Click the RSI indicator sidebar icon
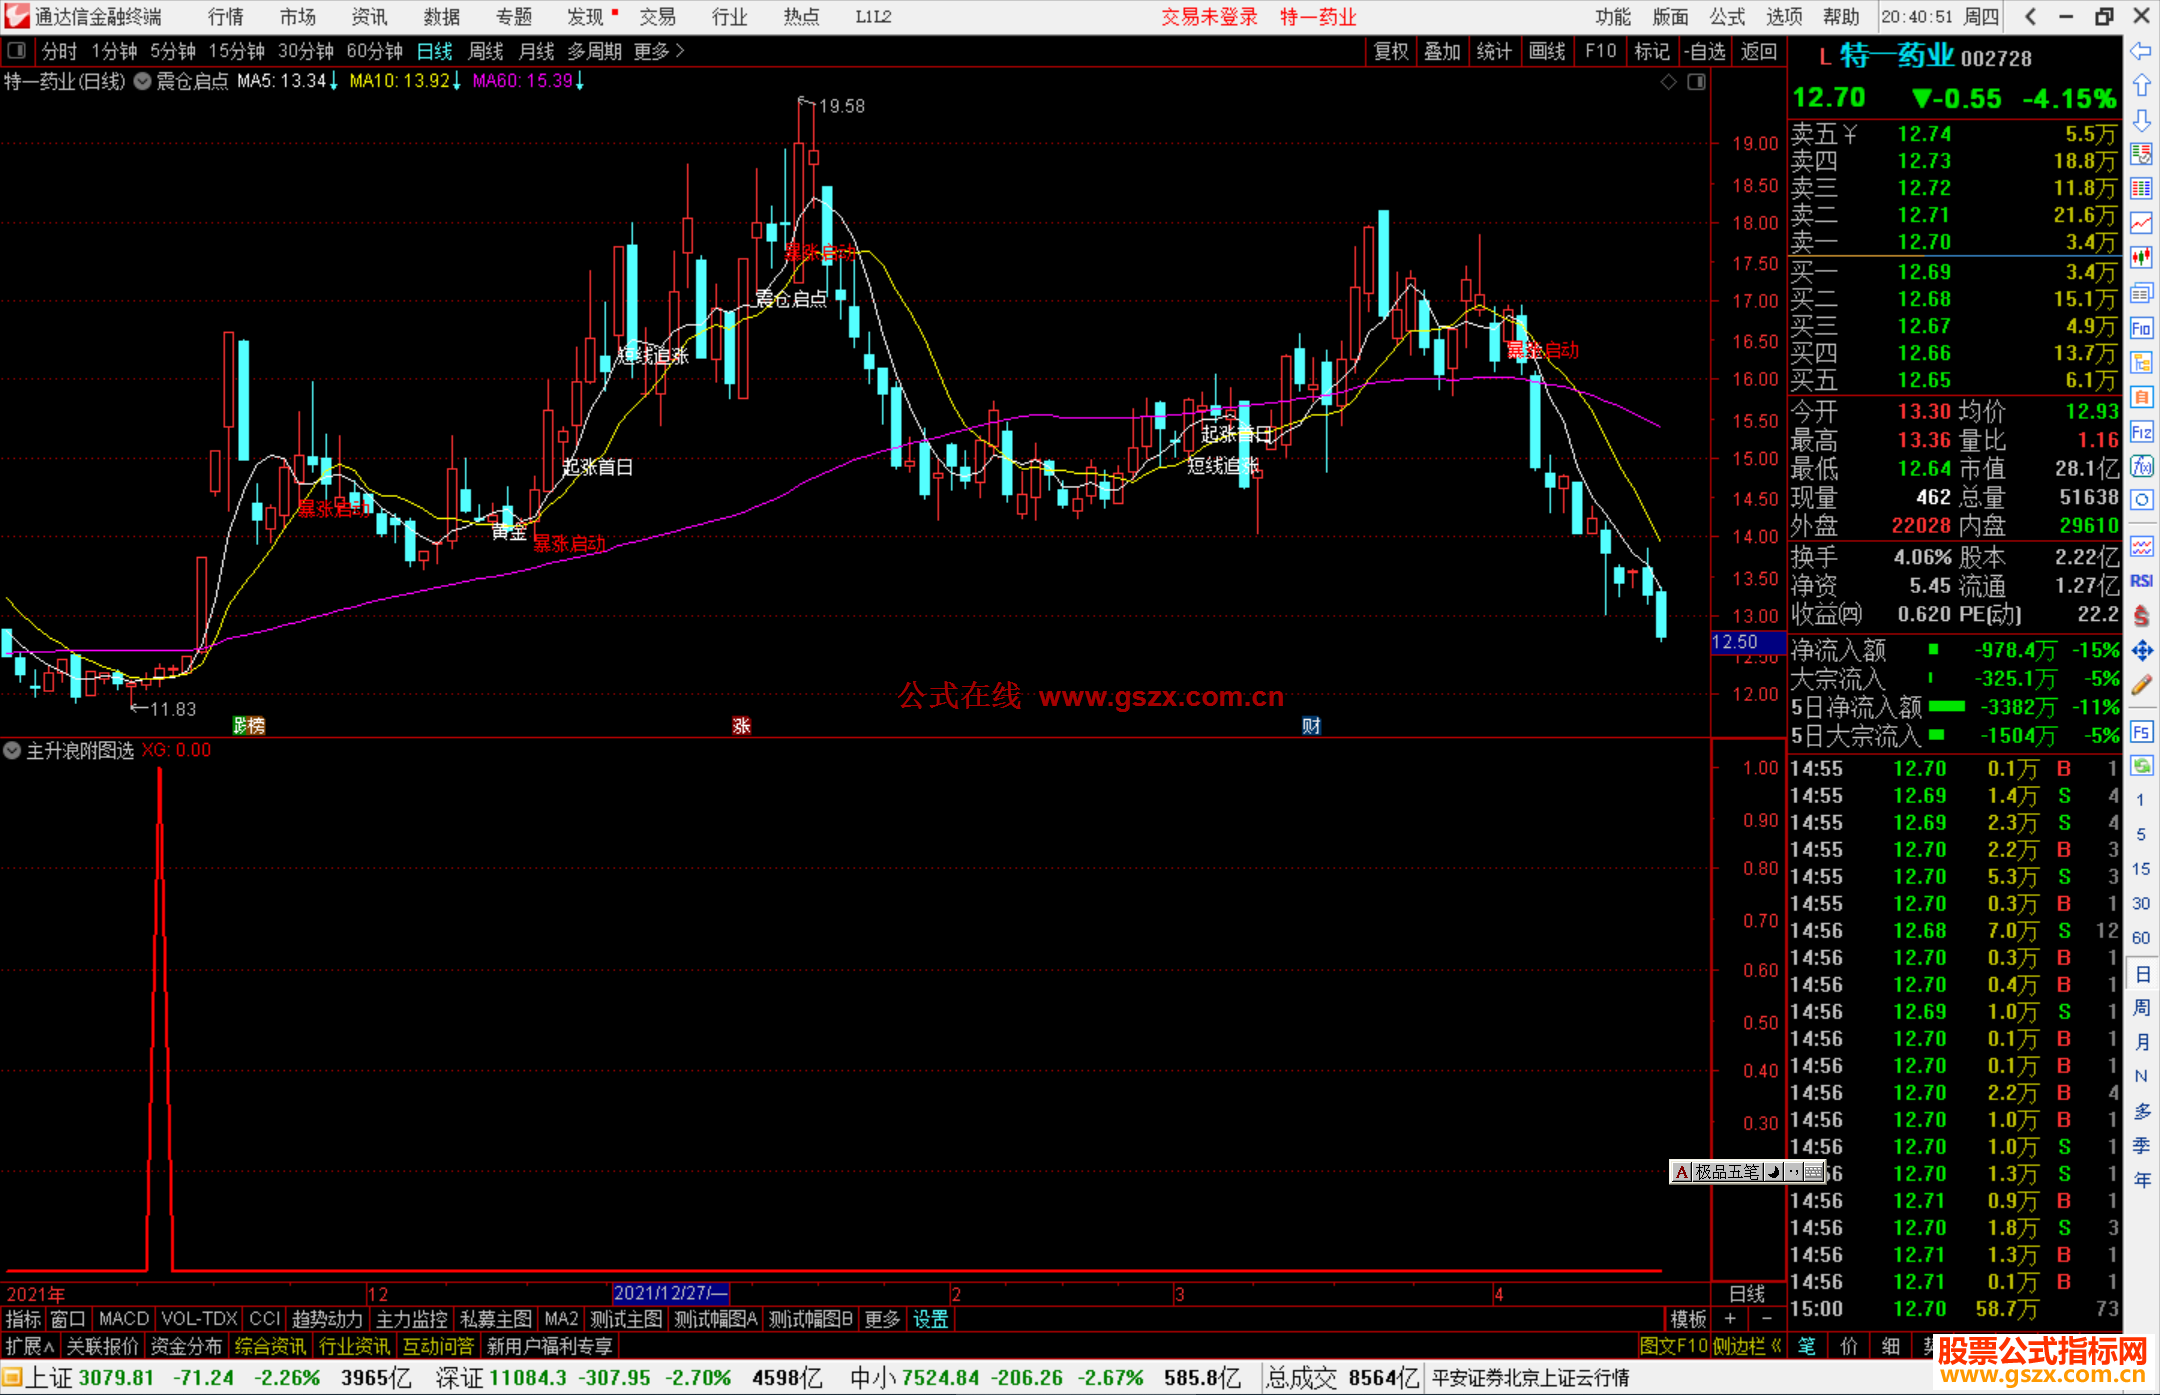The height and width of the screenshot is (1395, 2160). coord(2141,581)
